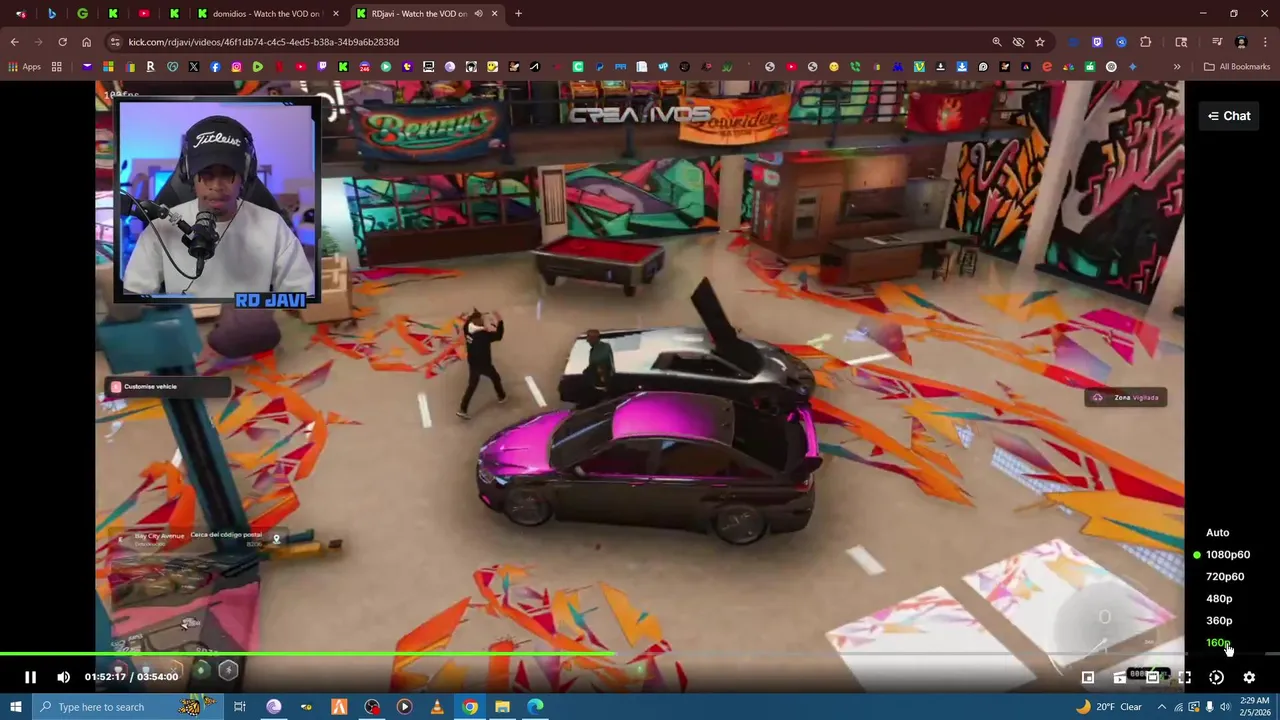Select 1080p60 video quality
1280x720 pixels.
click(x=1227, y=555)
